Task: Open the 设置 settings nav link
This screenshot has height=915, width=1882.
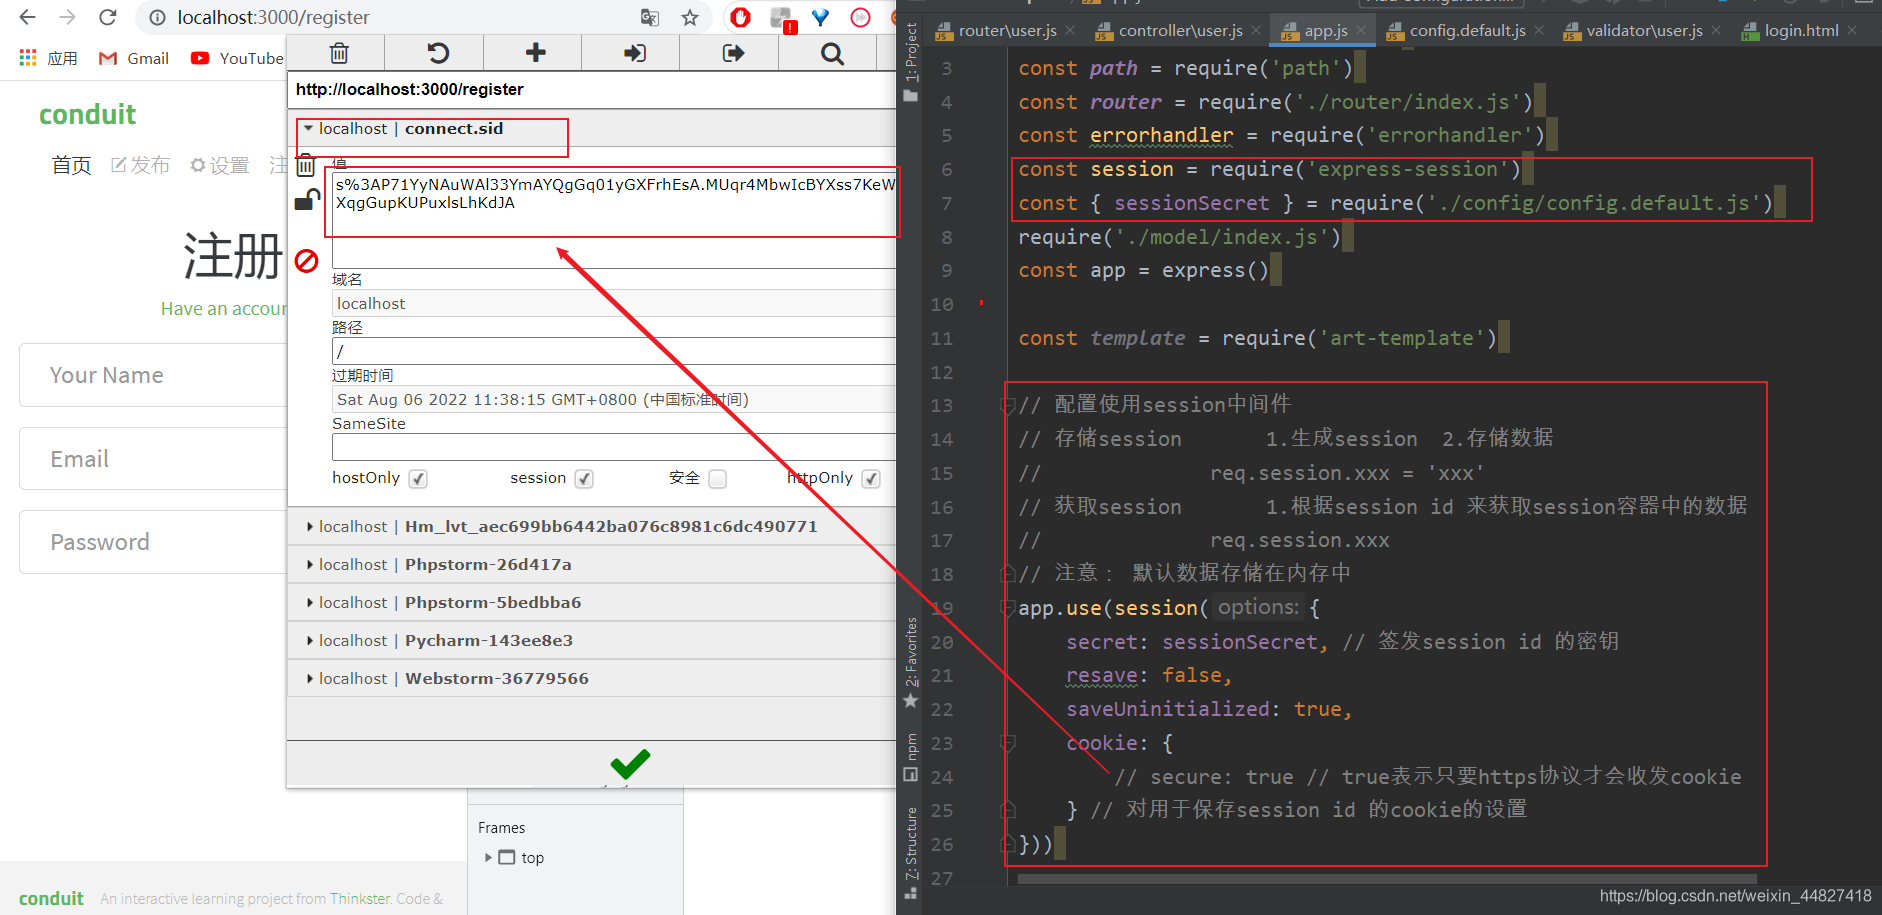Action: (219, 165)
